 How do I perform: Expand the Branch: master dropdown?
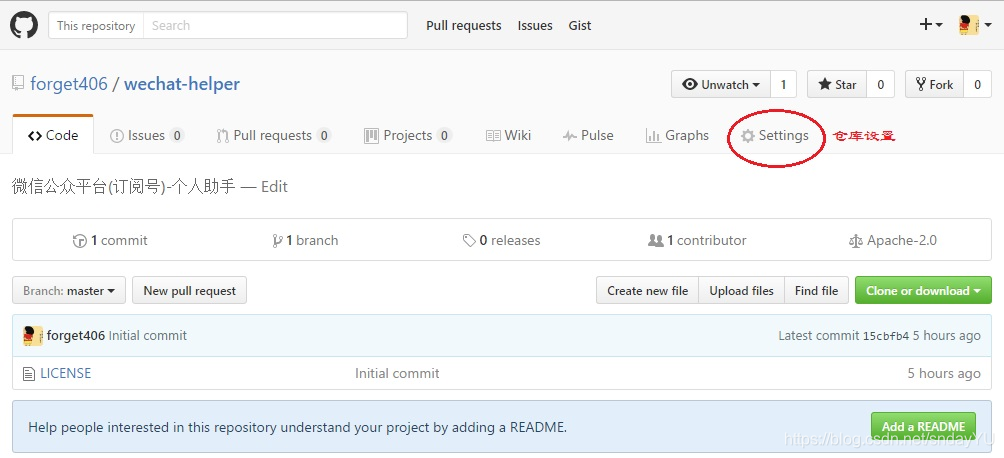[x=69, y=290]
